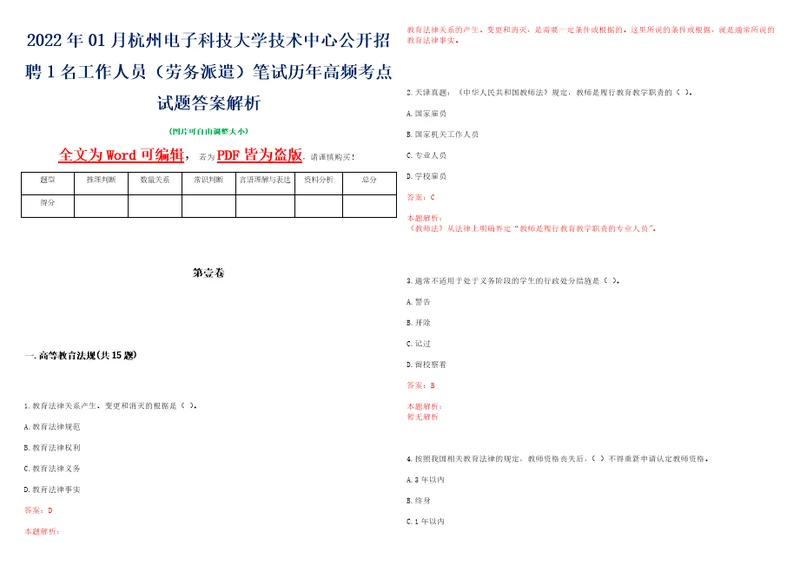Select the '第壹卷' heading

[x=208, y=273]
